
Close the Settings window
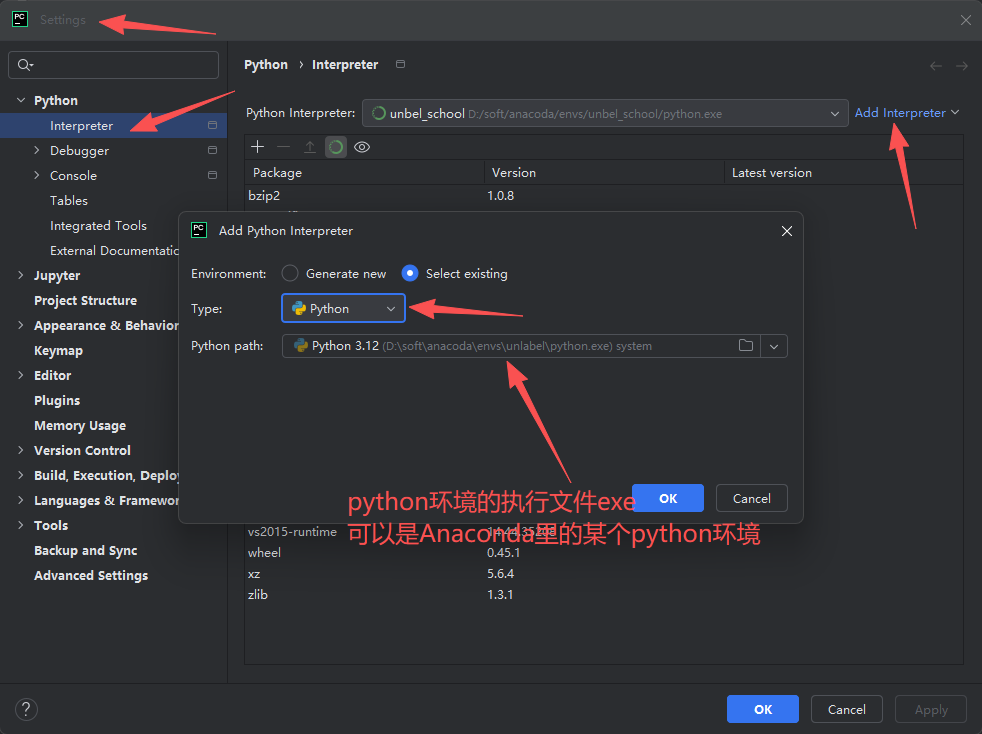click(966, 20)
